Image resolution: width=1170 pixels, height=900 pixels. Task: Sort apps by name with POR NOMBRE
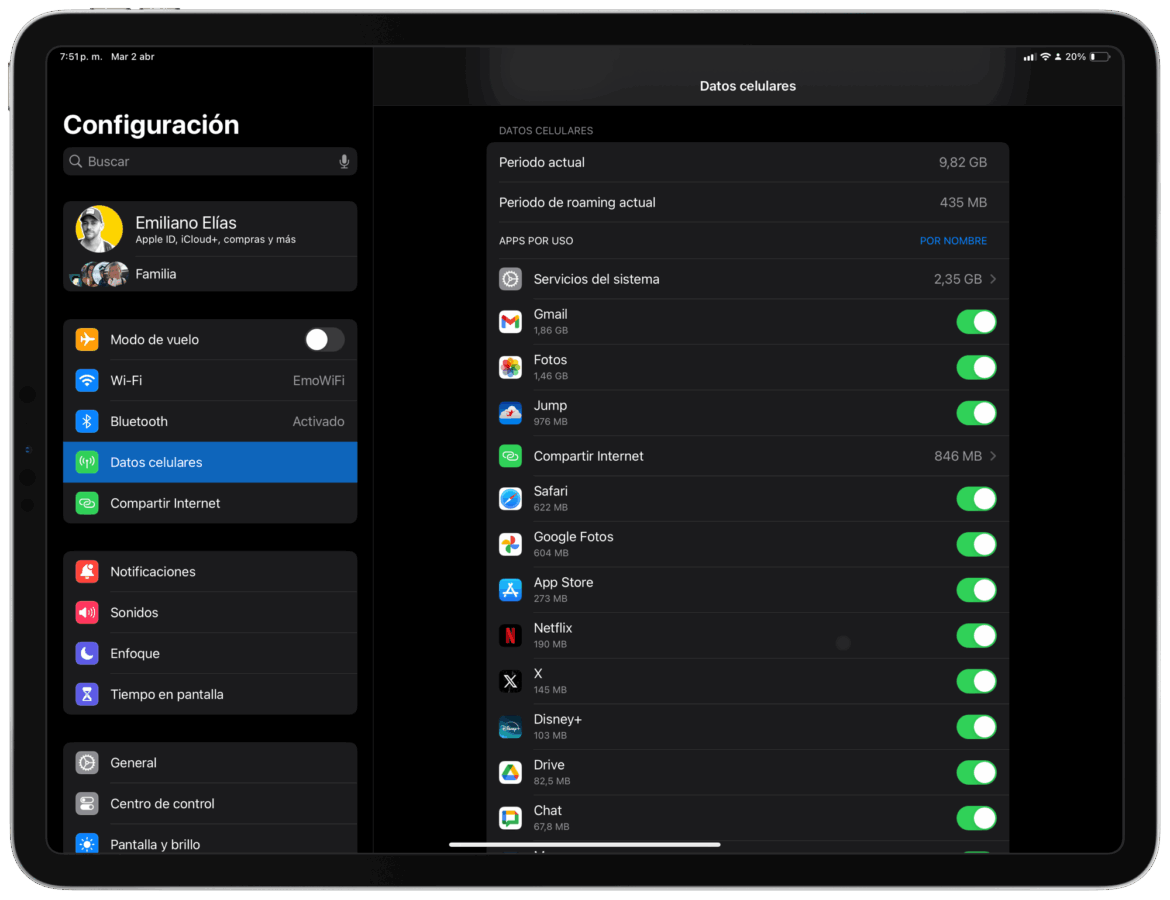[x=953, y=240]
